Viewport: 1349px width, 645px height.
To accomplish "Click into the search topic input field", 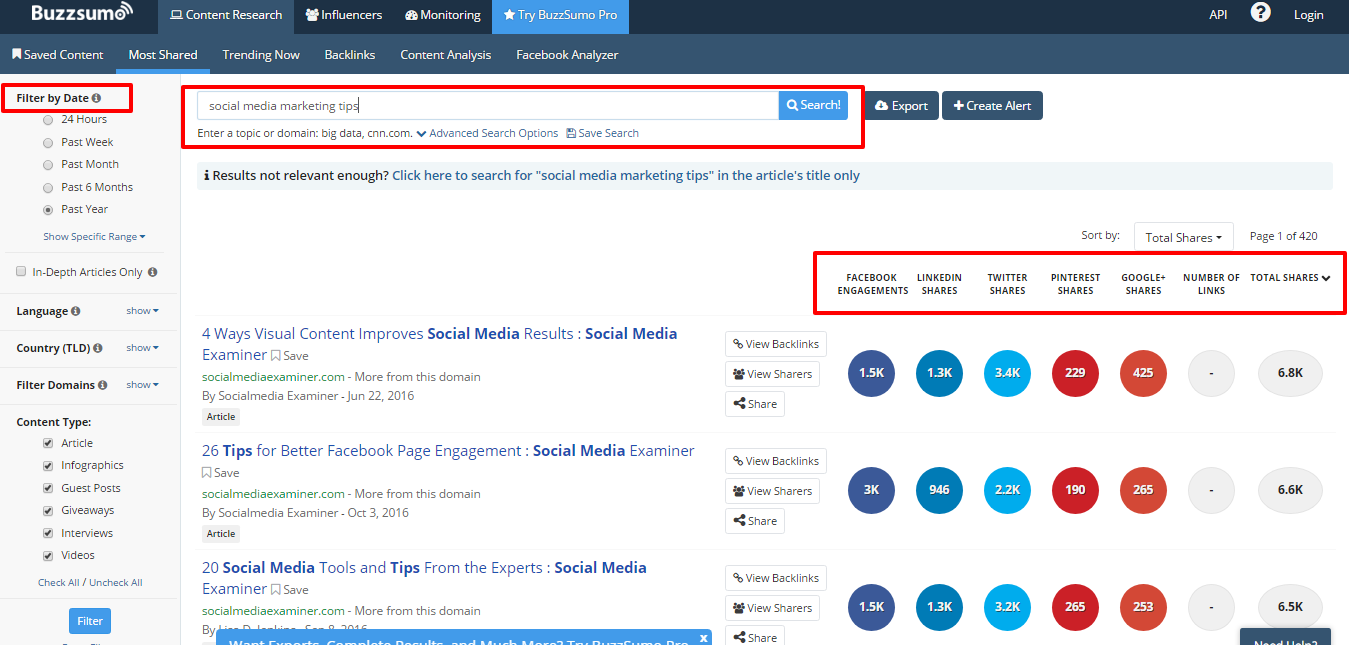I will (488, 105).
